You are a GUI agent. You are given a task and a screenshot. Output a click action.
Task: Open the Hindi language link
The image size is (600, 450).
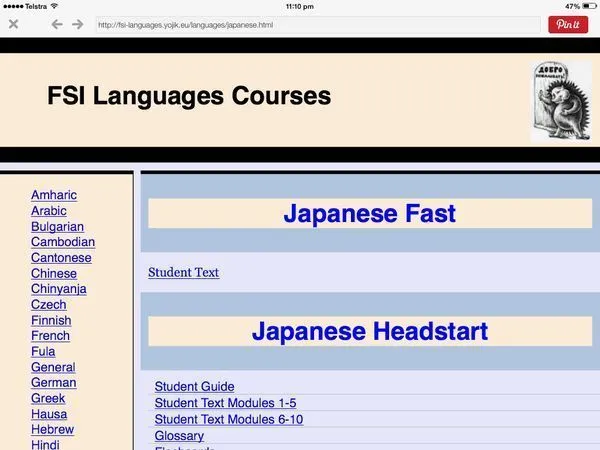click(45, 445)
